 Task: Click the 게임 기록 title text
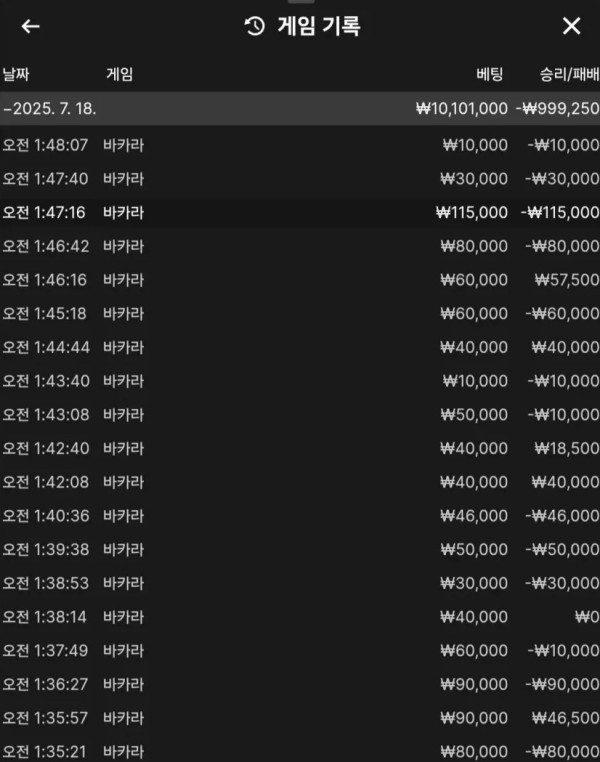(319, 26)
